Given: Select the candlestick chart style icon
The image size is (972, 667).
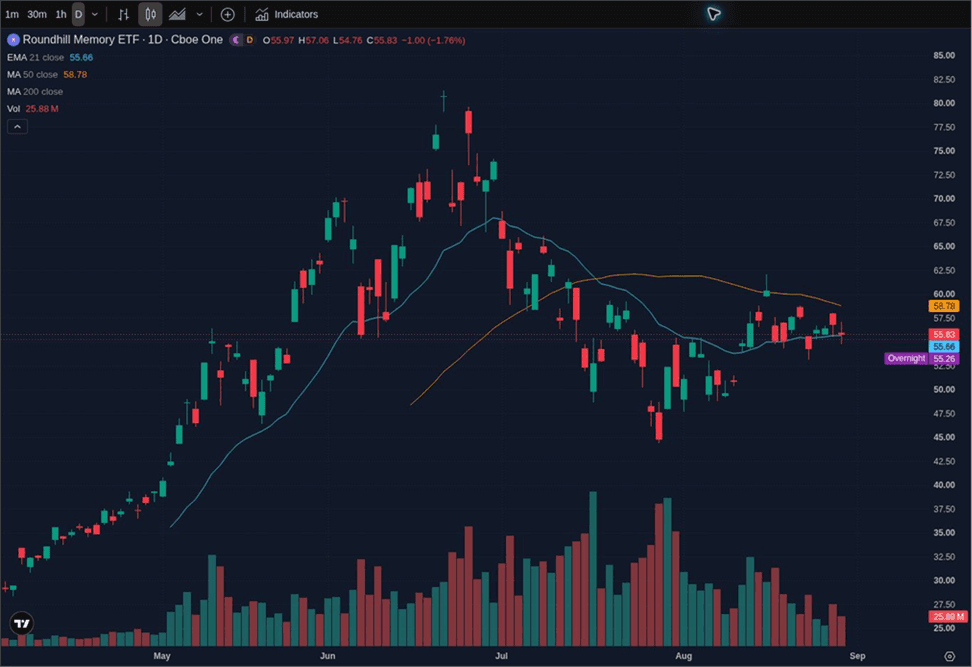Looking at the screenshot, I should pyautogui.click(x=150, y=14).
